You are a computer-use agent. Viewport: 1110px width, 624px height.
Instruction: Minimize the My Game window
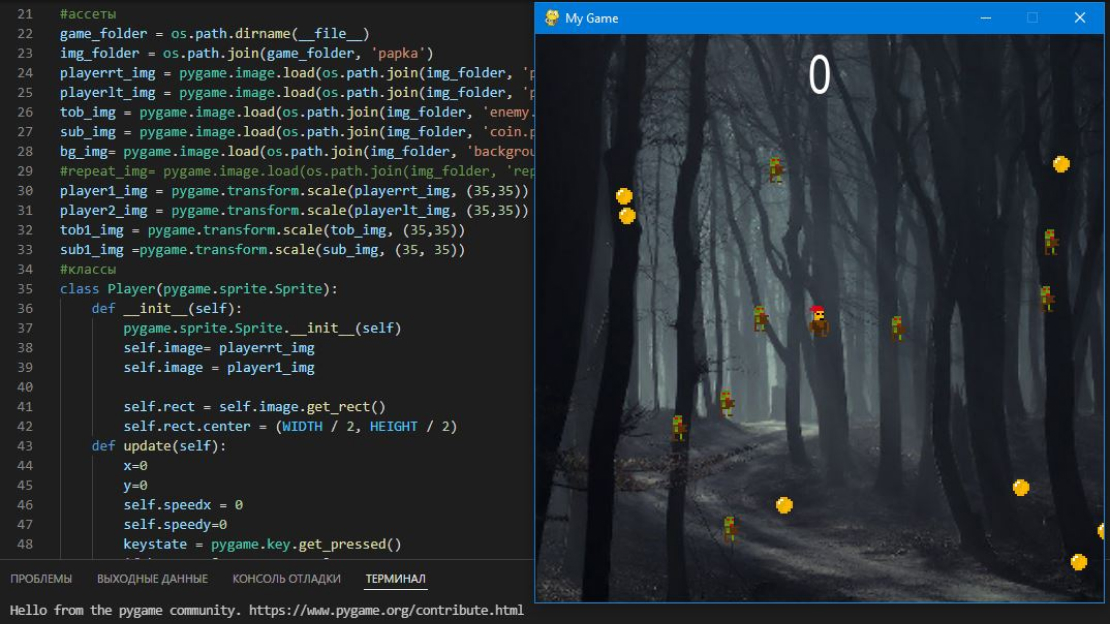point(986,18)
